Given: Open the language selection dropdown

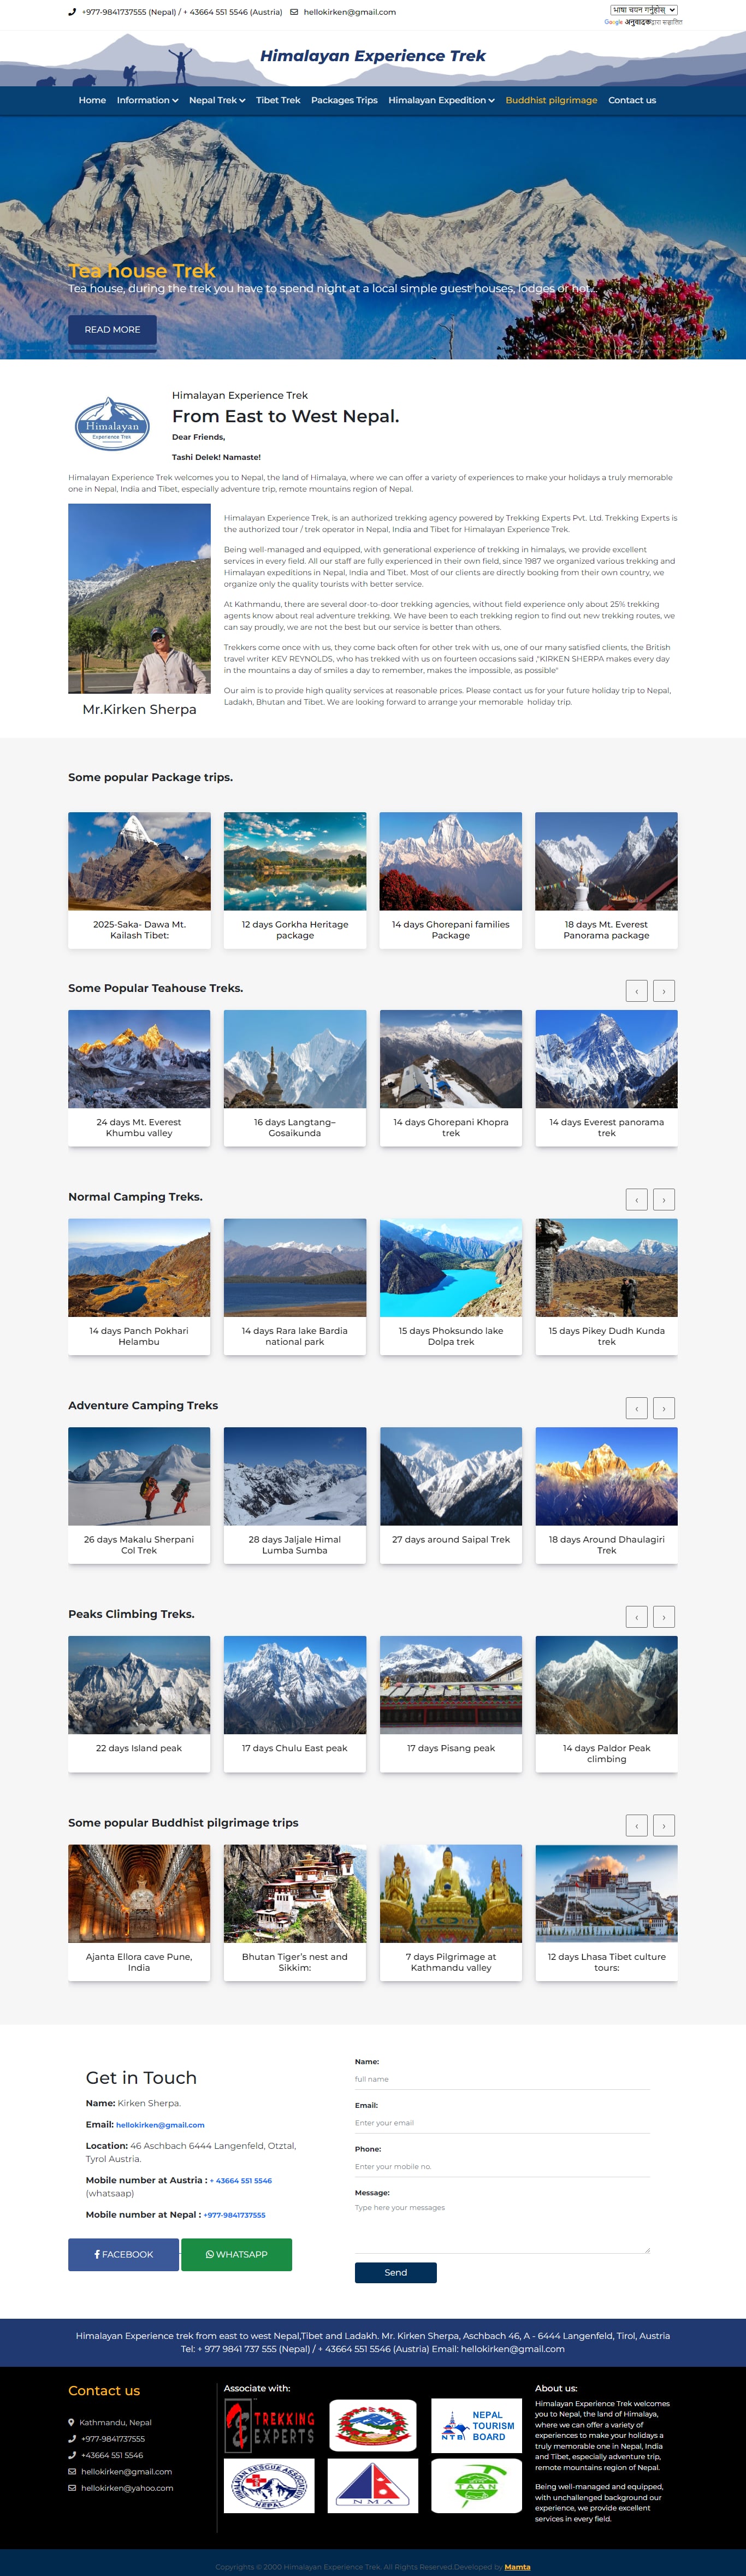Looking at the screenshot, I should point(644,10).
